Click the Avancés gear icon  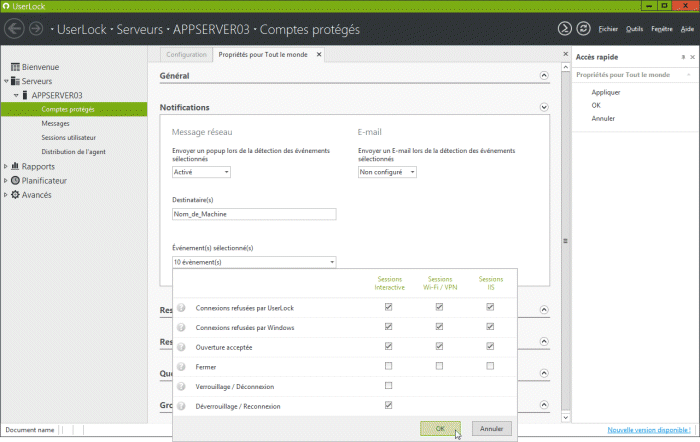(15, 195)
